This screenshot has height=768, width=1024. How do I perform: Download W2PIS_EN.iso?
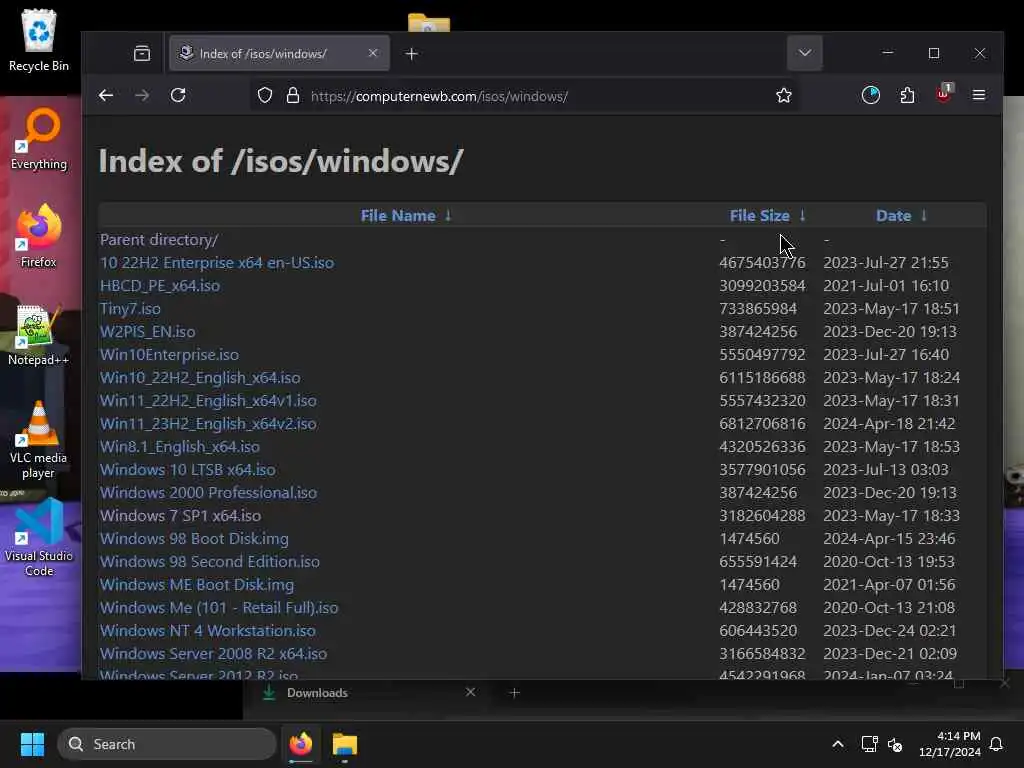click(148, 332)
